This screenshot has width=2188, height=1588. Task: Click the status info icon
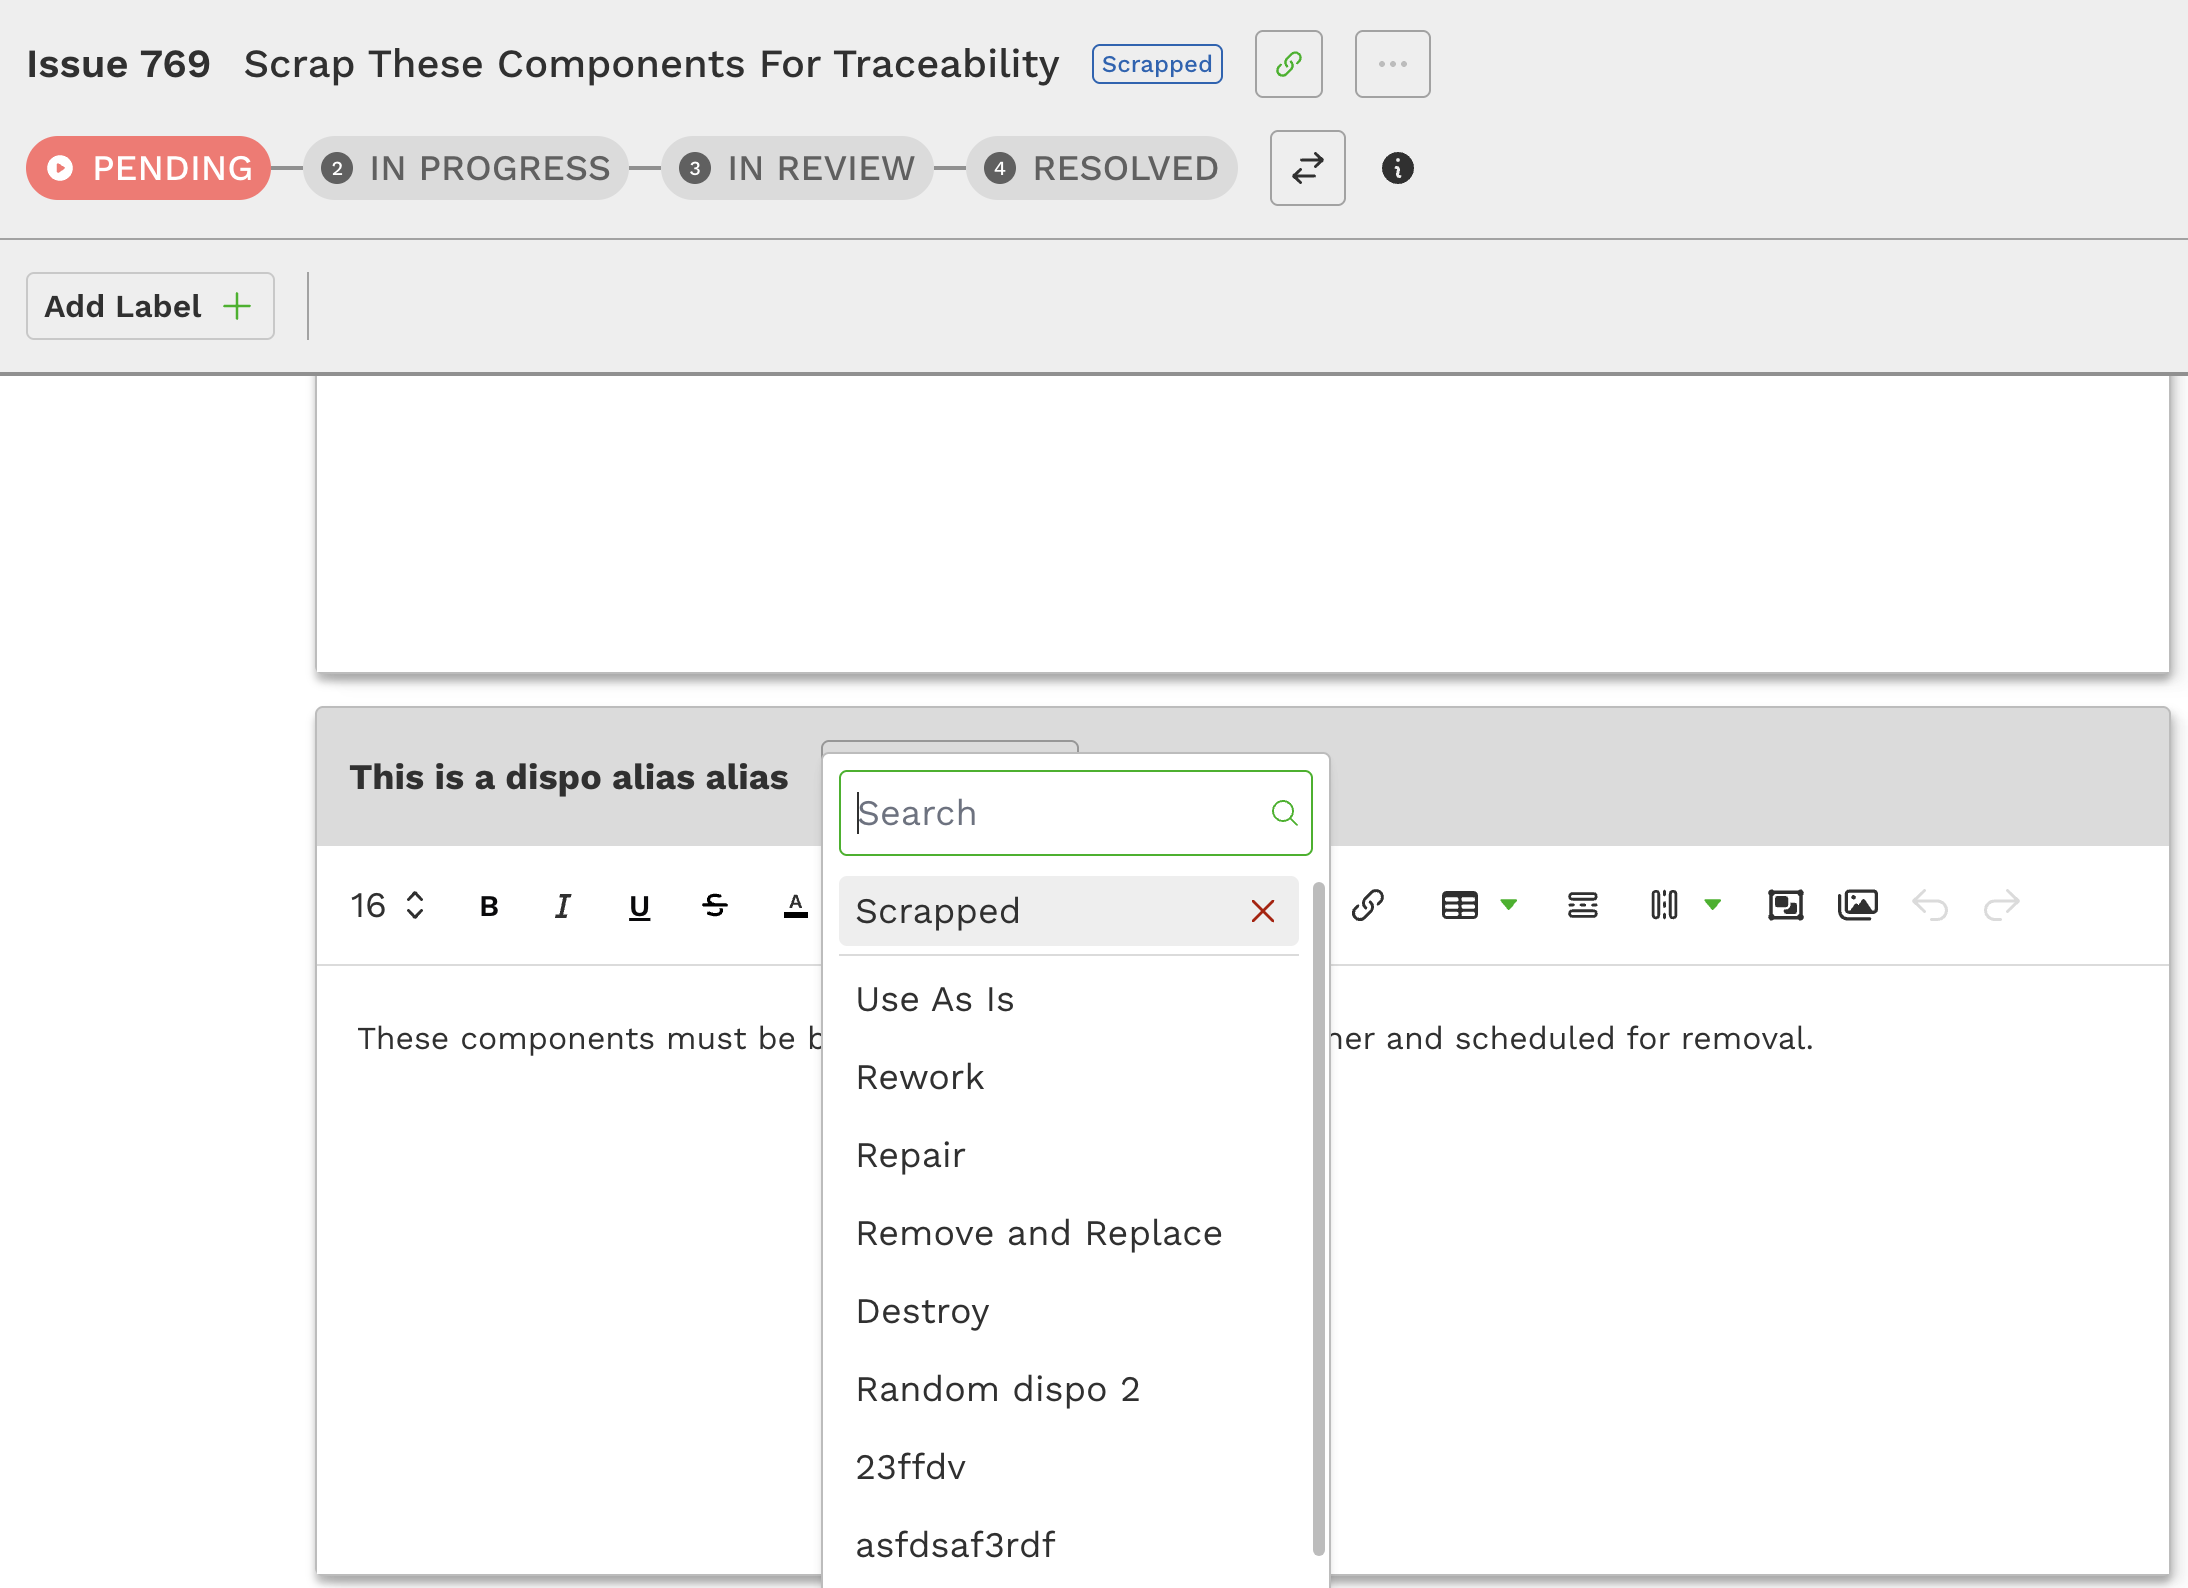[x=1397, y=168]
